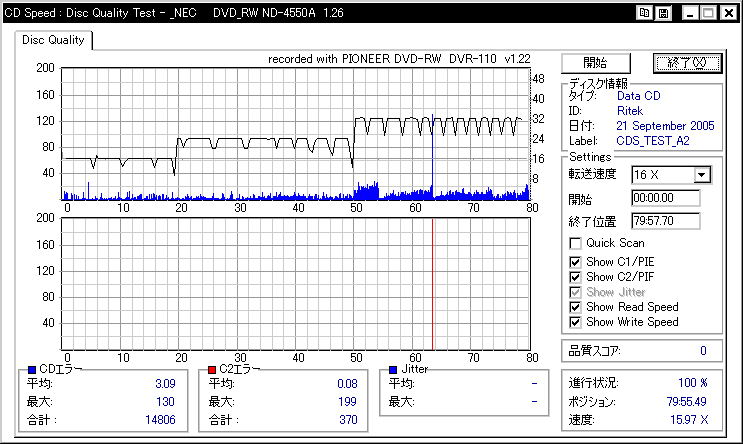Enable the Quick Scan checkbox
This screenshot has height=444, width=743.
point(575,244)
